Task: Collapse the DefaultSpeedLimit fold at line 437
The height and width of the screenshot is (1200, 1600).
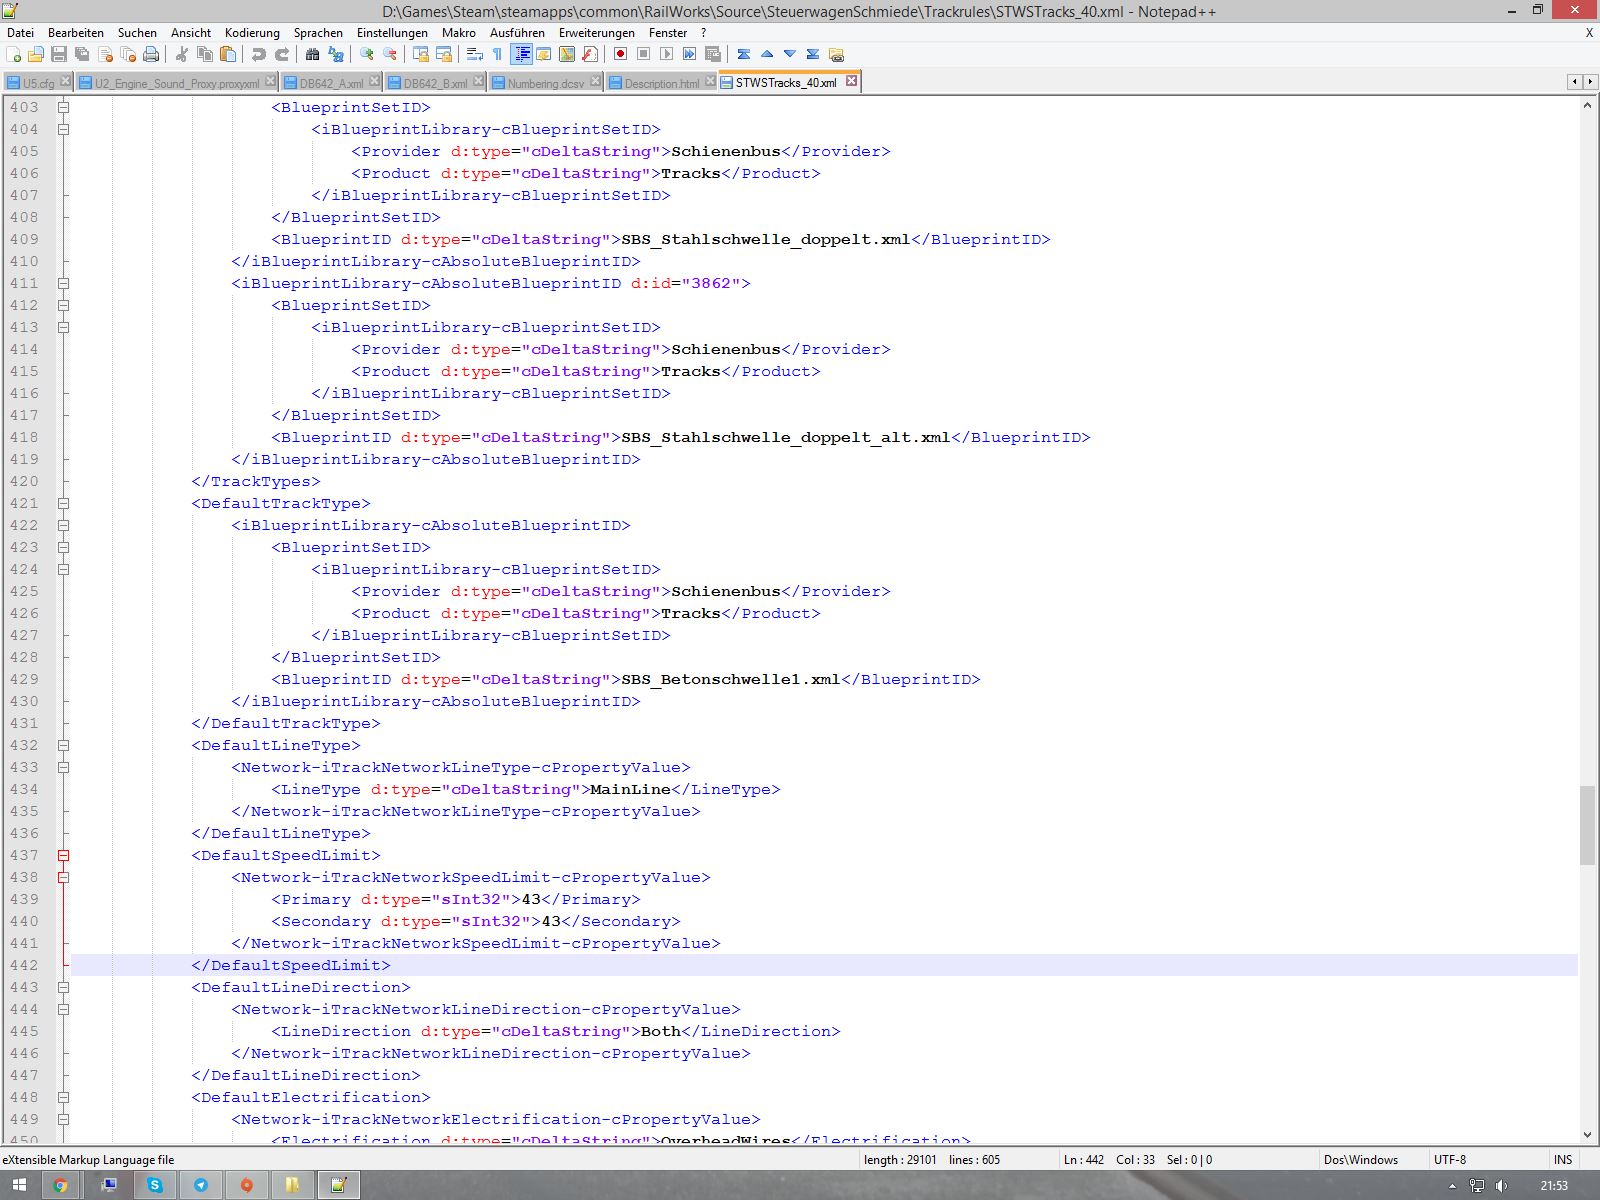Action: 63,855
